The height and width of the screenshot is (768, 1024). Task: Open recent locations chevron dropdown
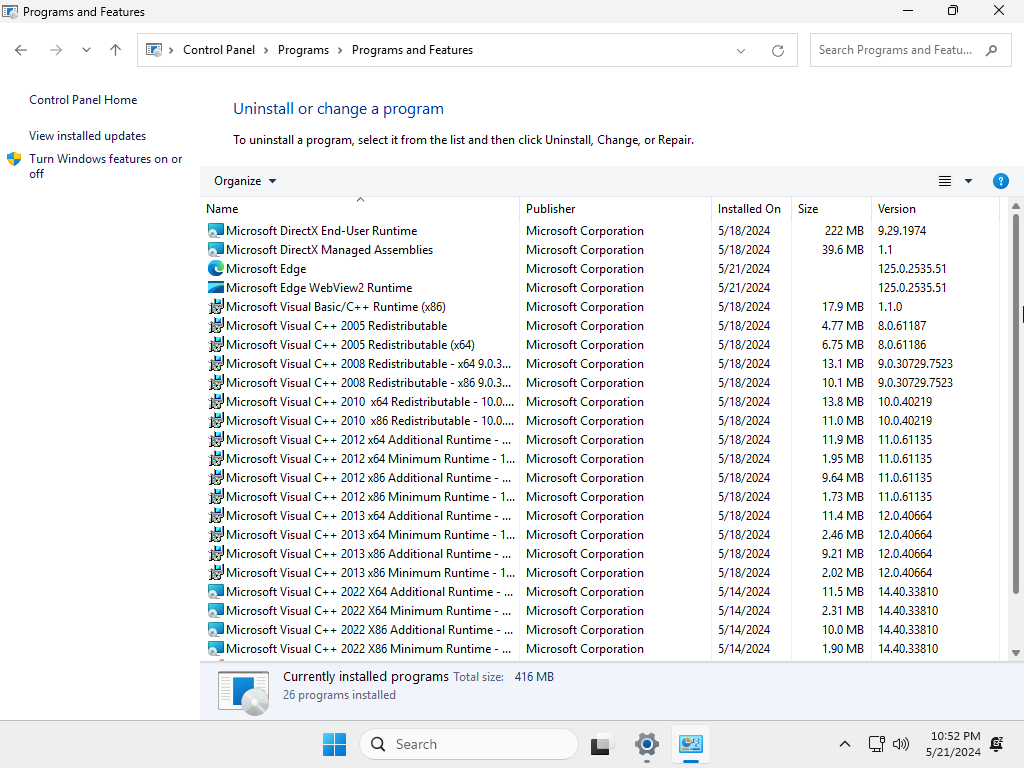[86, 50]
